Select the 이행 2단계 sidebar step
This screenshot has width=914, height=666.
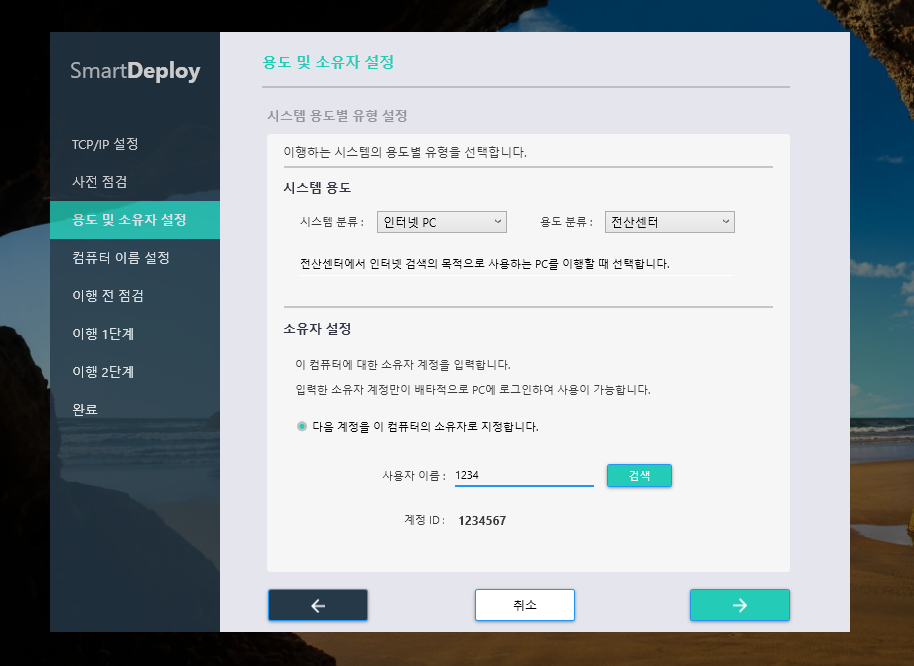(135, 371)
